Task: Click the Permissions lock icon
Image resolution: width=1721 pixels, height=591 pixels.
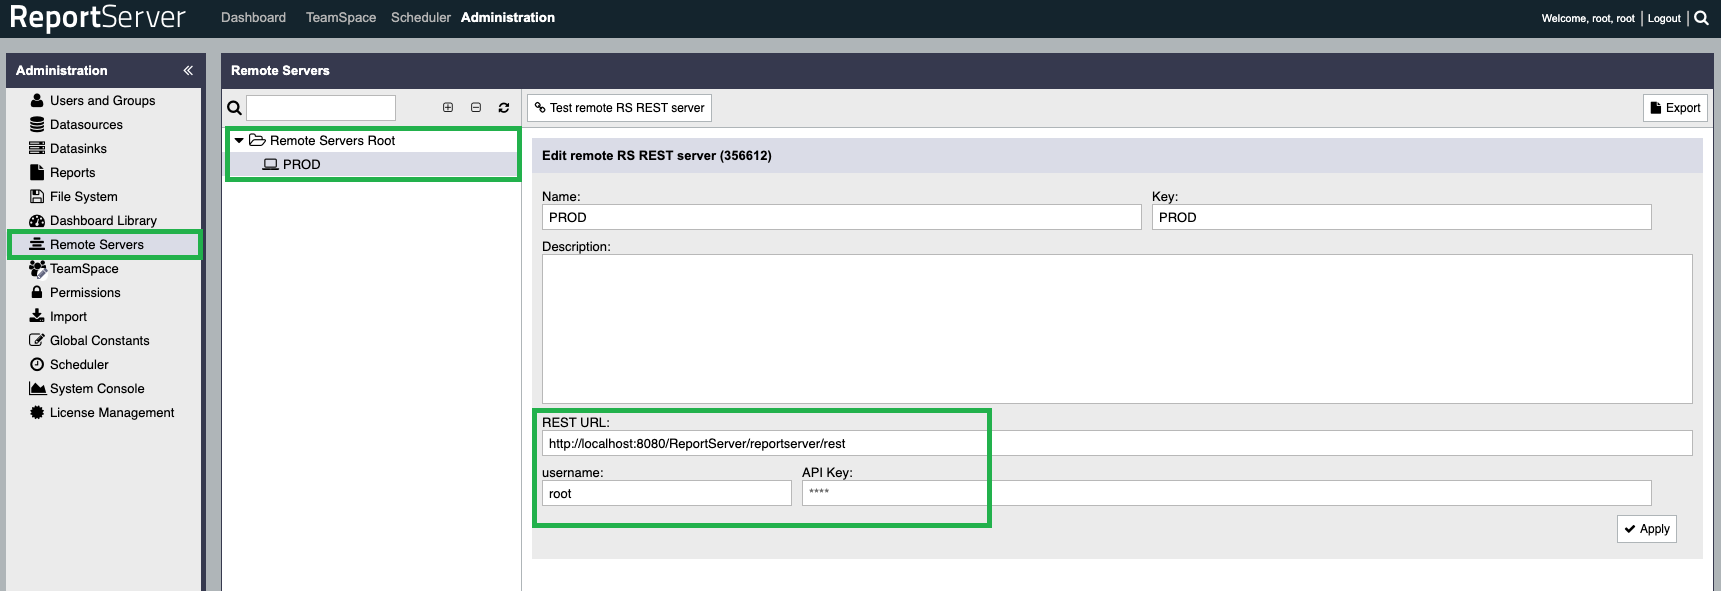Action: (37, 292)
